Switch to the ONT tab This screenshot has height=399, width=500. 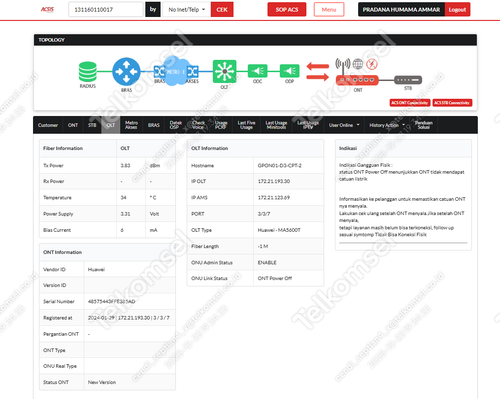tap(73, 125)
